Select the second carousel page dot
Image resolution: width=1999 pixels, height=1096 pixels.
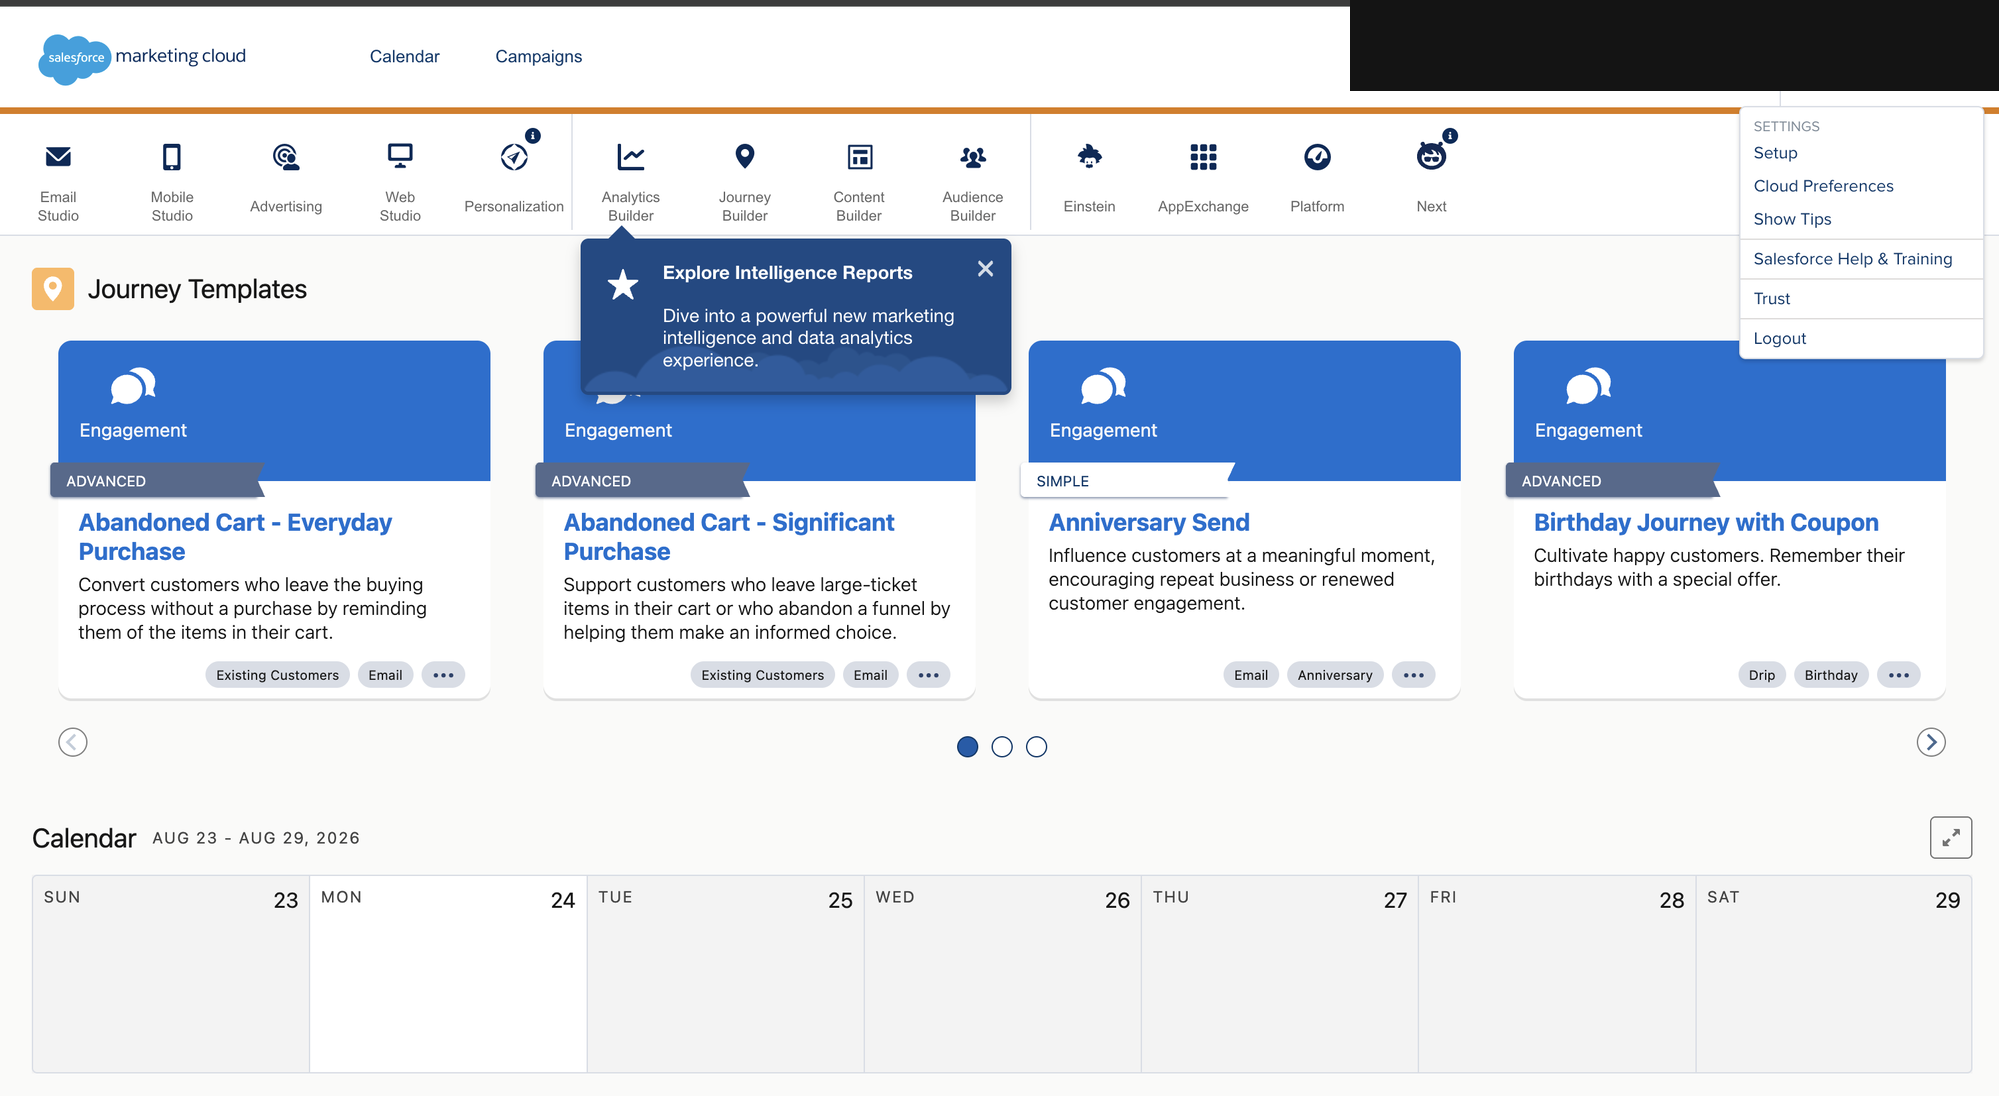(1002, 747)
